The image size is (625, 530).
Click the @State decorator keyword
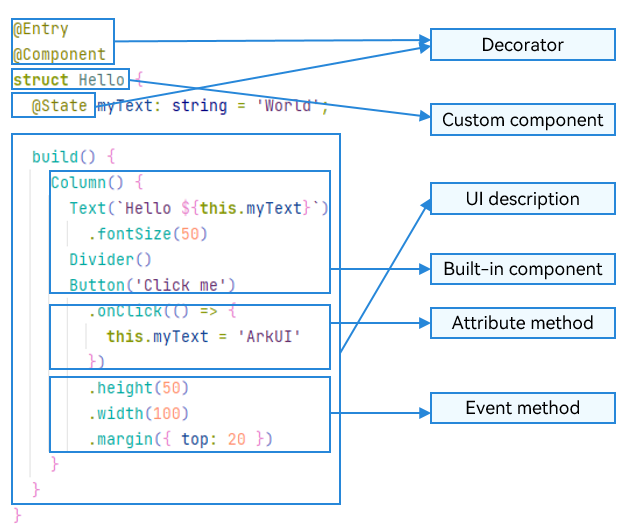pyautogui.click(x=59, y=105)
